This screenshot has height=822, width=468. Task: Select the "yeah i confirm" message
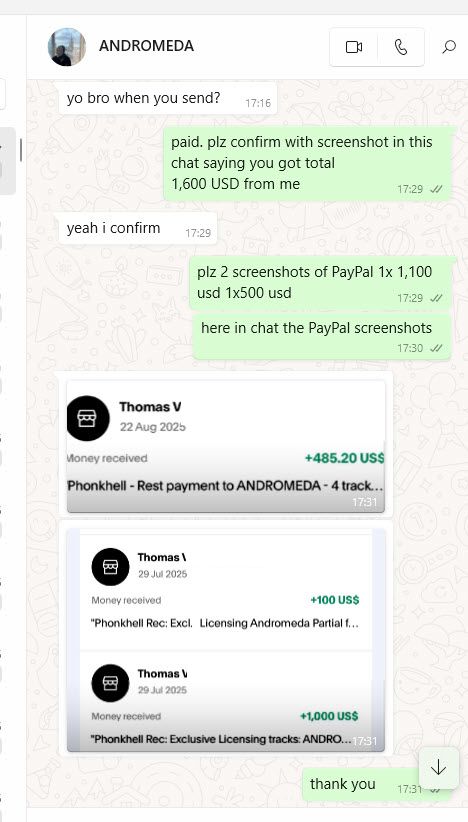(138, 229)
